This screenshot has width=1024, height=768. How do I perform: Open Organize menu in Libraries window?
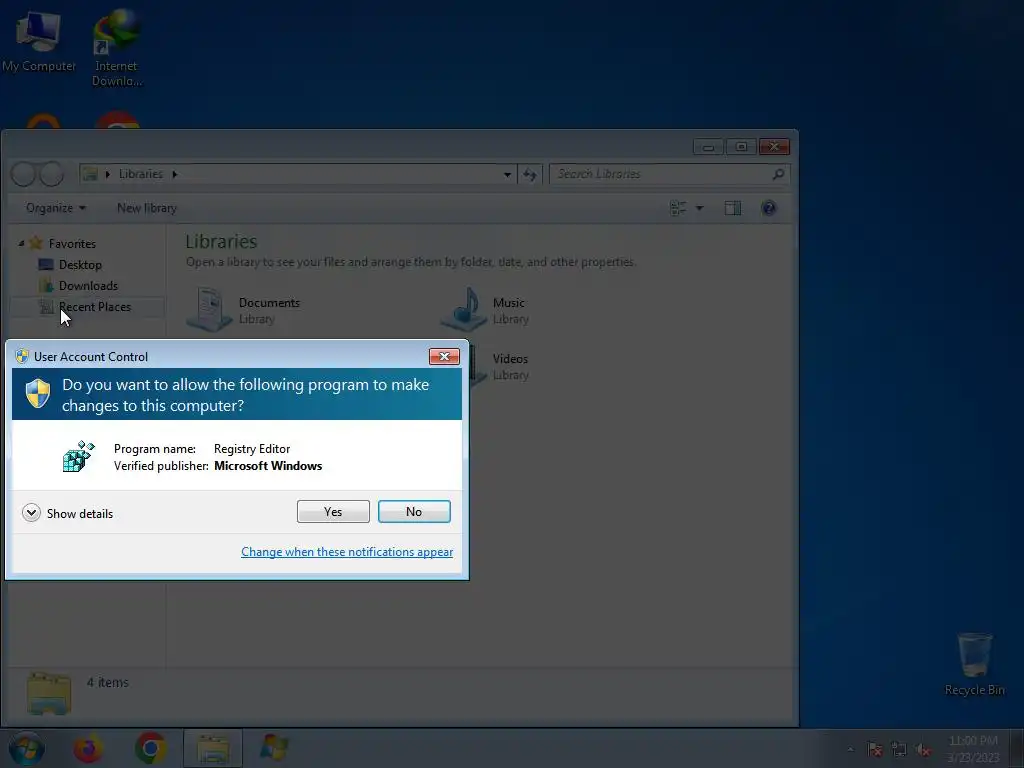pyautogui.click(x=56, y=208)
